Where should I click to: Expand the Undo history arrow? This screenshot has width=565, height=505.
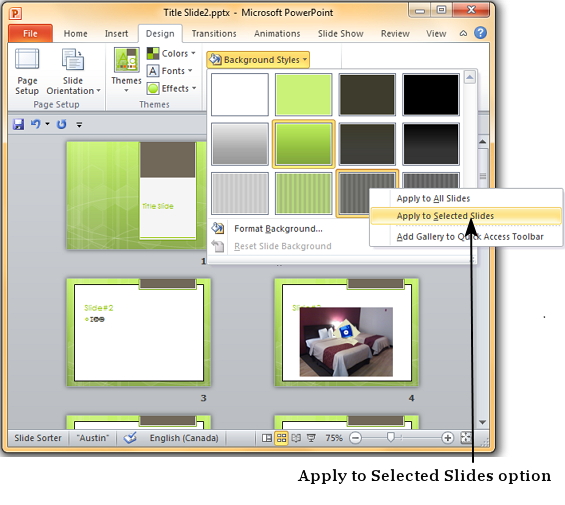point(47,124)
